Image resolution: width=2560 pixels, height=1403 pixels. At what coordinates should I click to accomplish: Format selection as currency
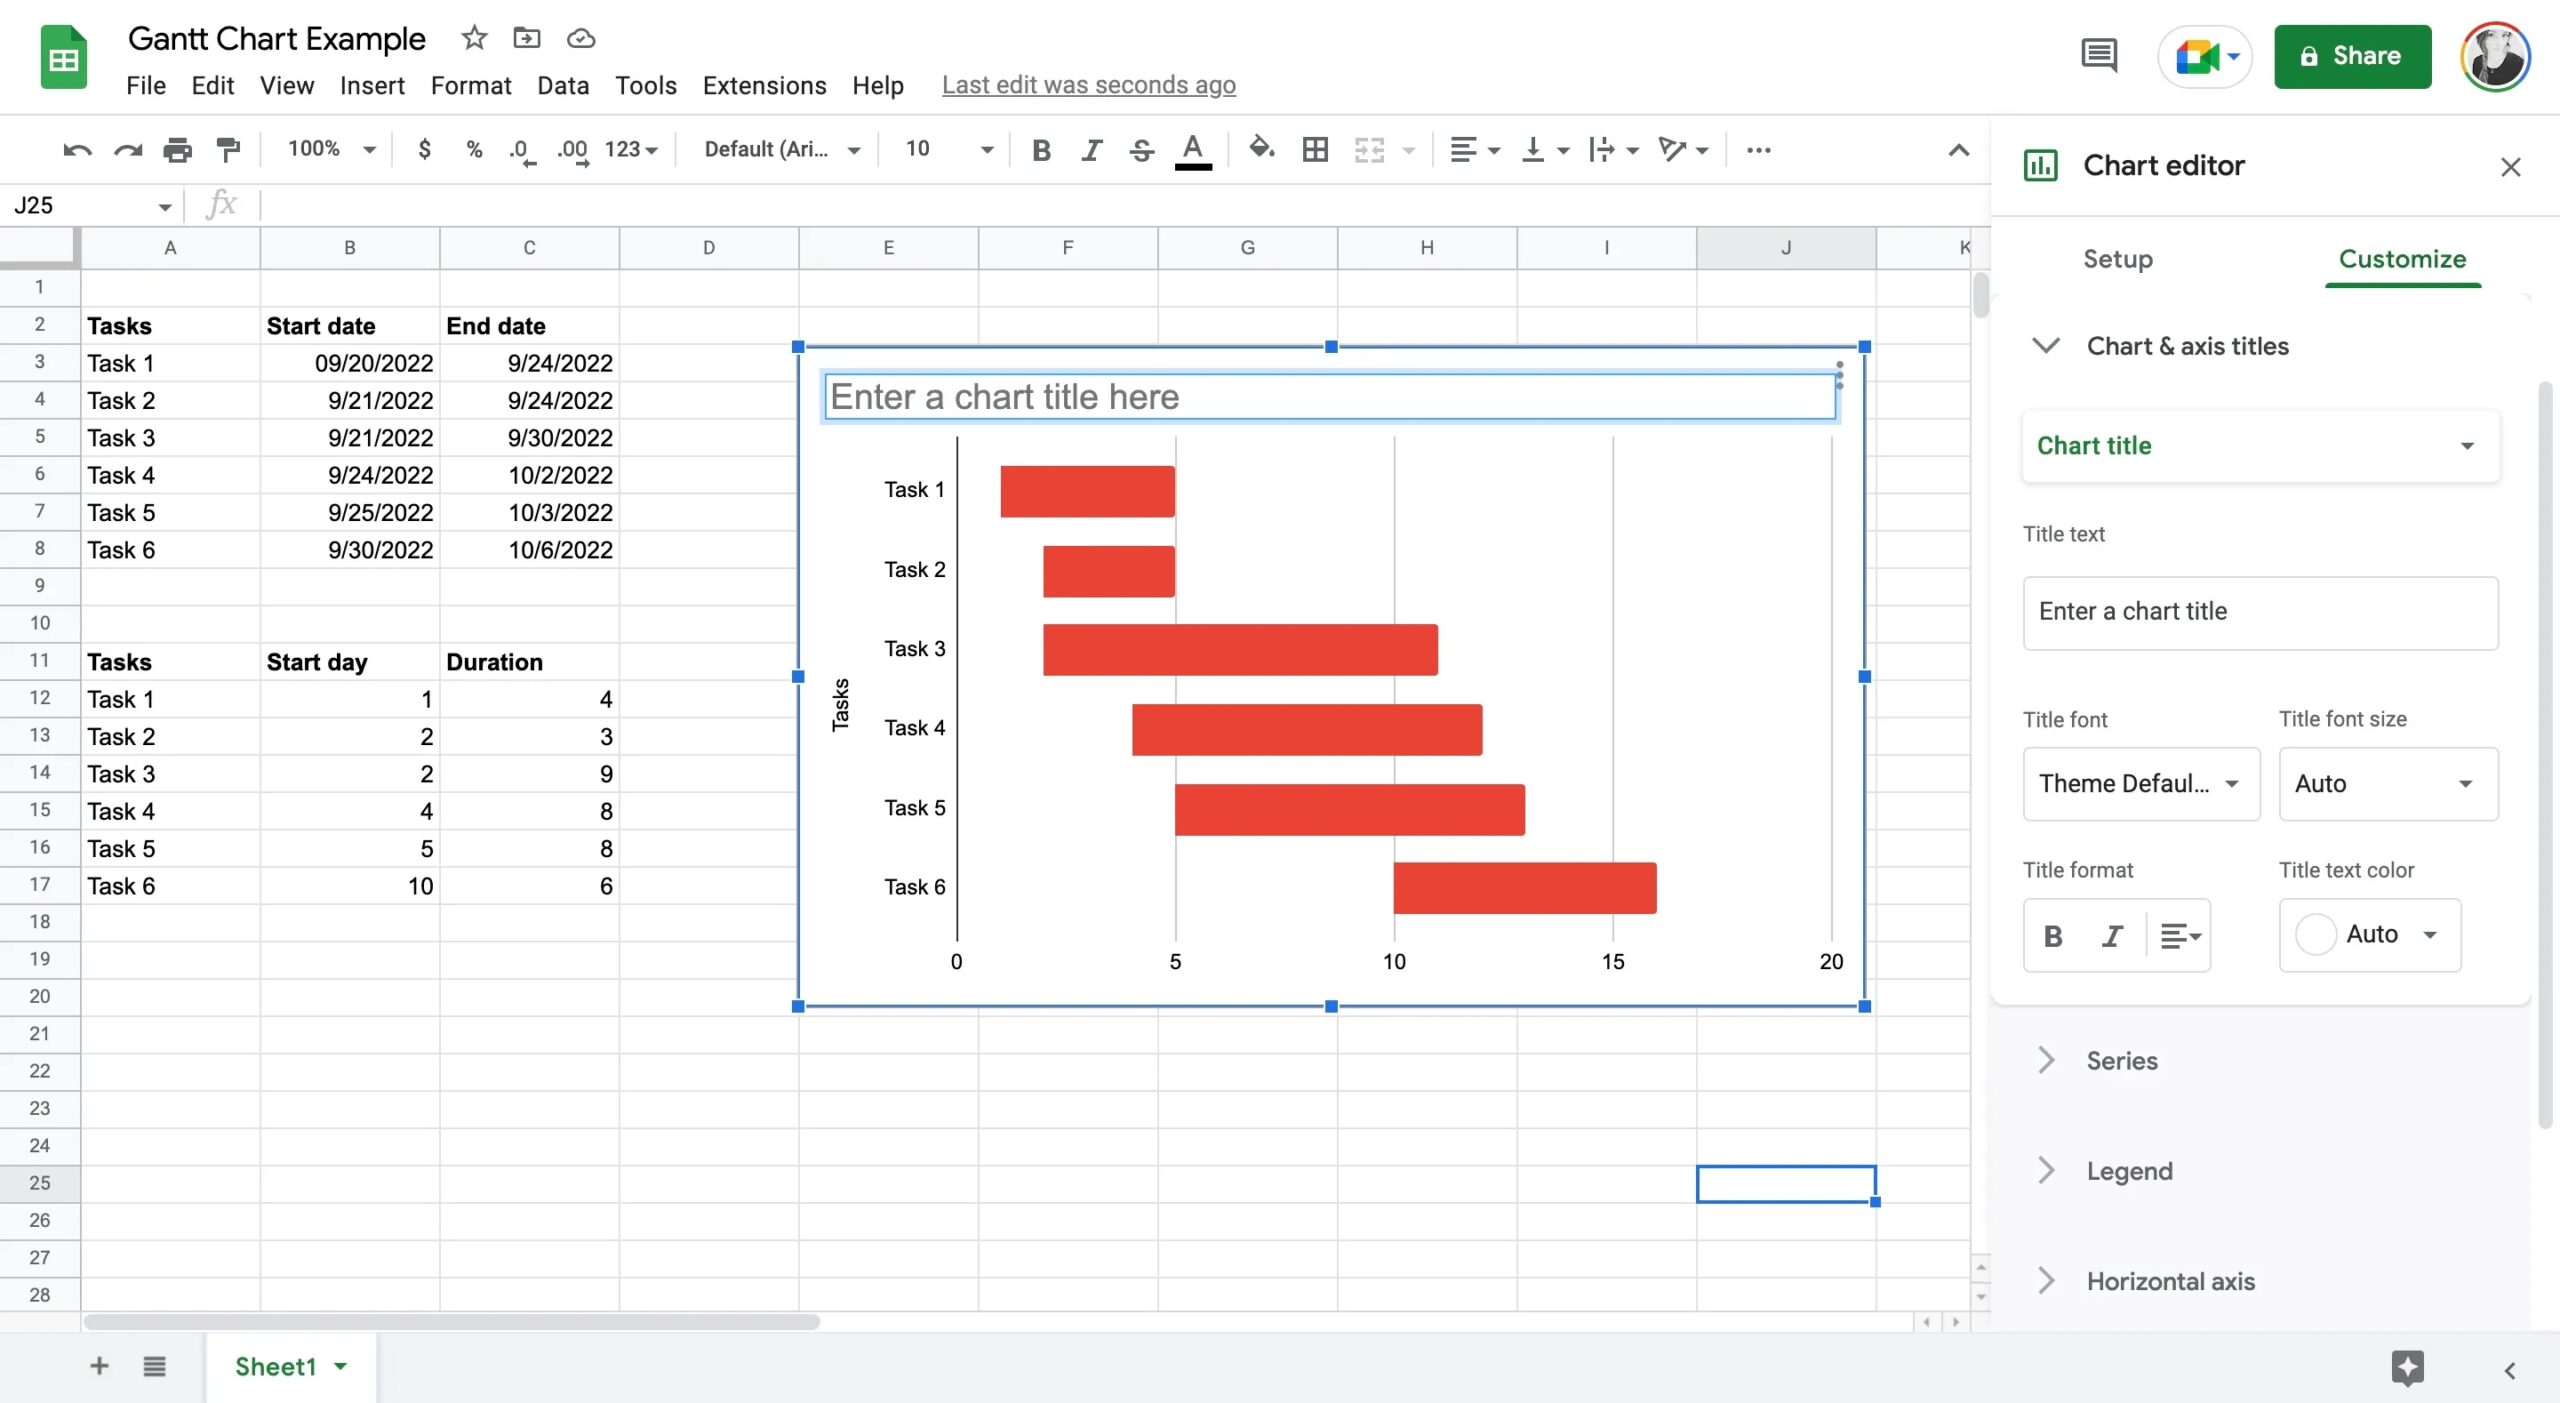coord(424,149)
